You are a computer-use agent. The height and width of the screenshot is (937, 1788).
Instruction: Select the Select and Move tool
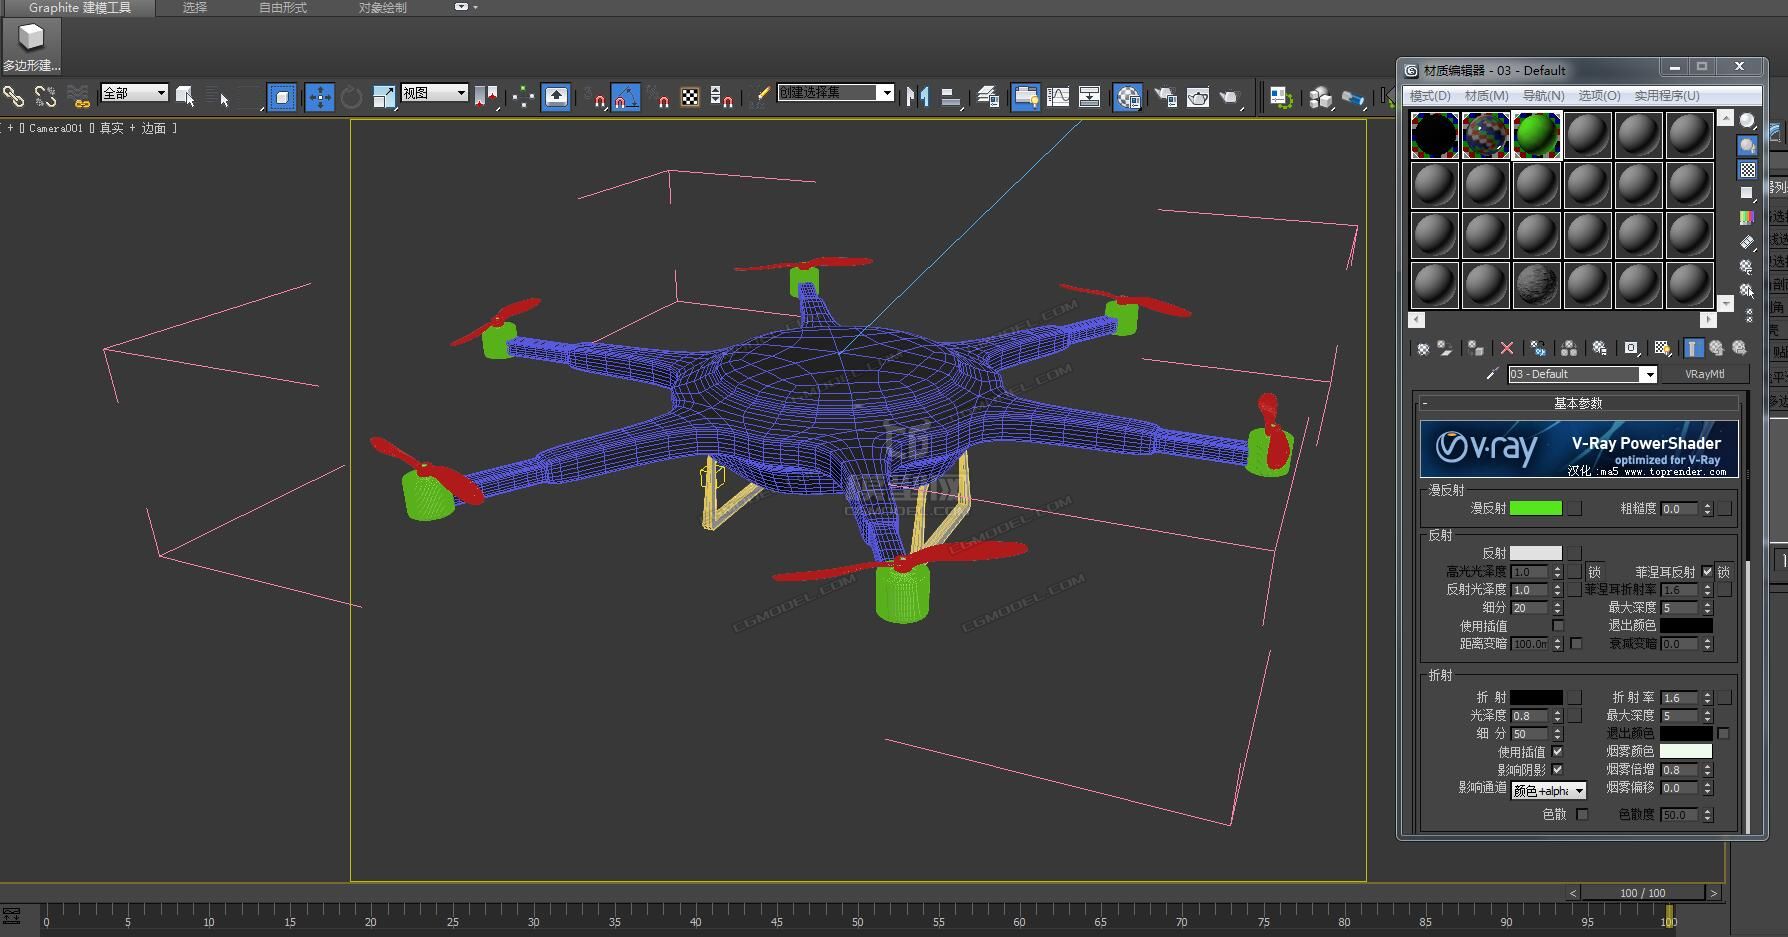point(319,97)
